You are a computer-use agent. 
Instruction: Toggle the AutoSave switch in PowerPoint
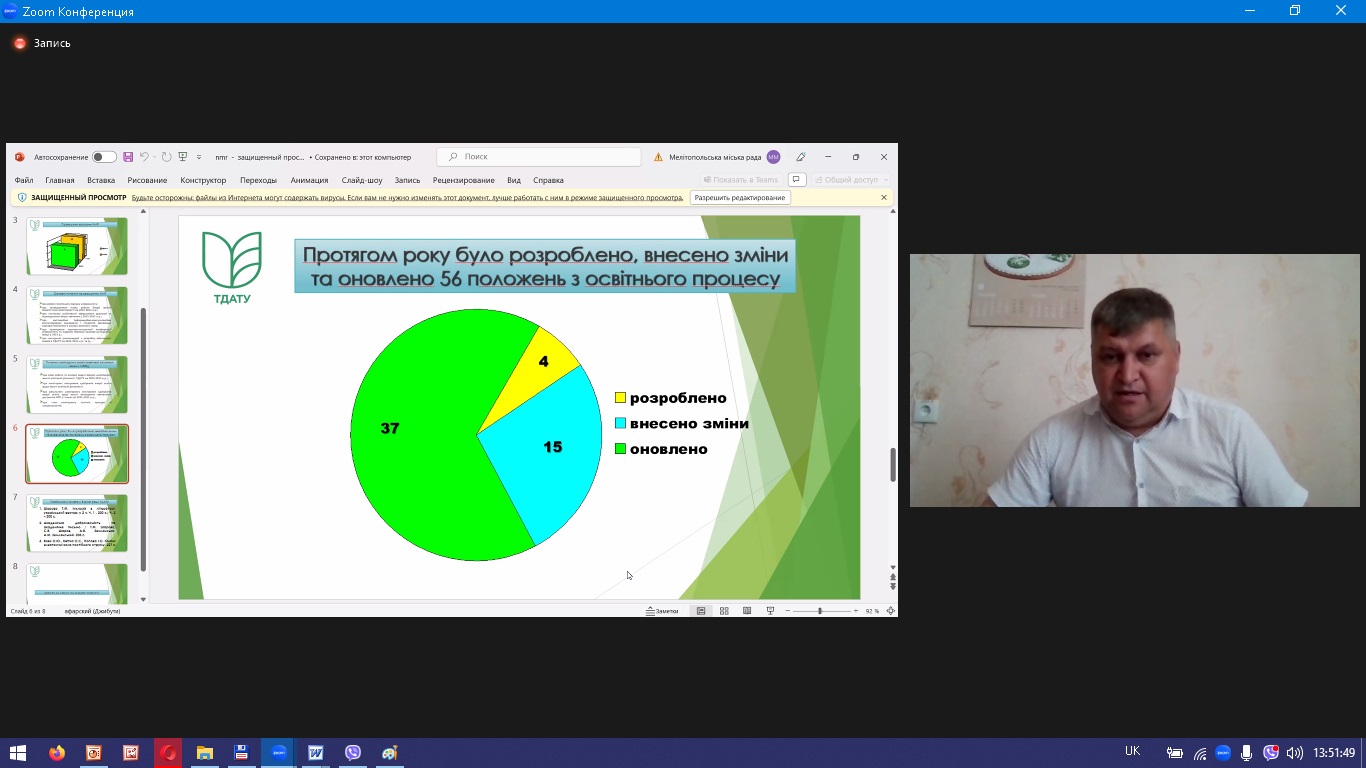104,157
